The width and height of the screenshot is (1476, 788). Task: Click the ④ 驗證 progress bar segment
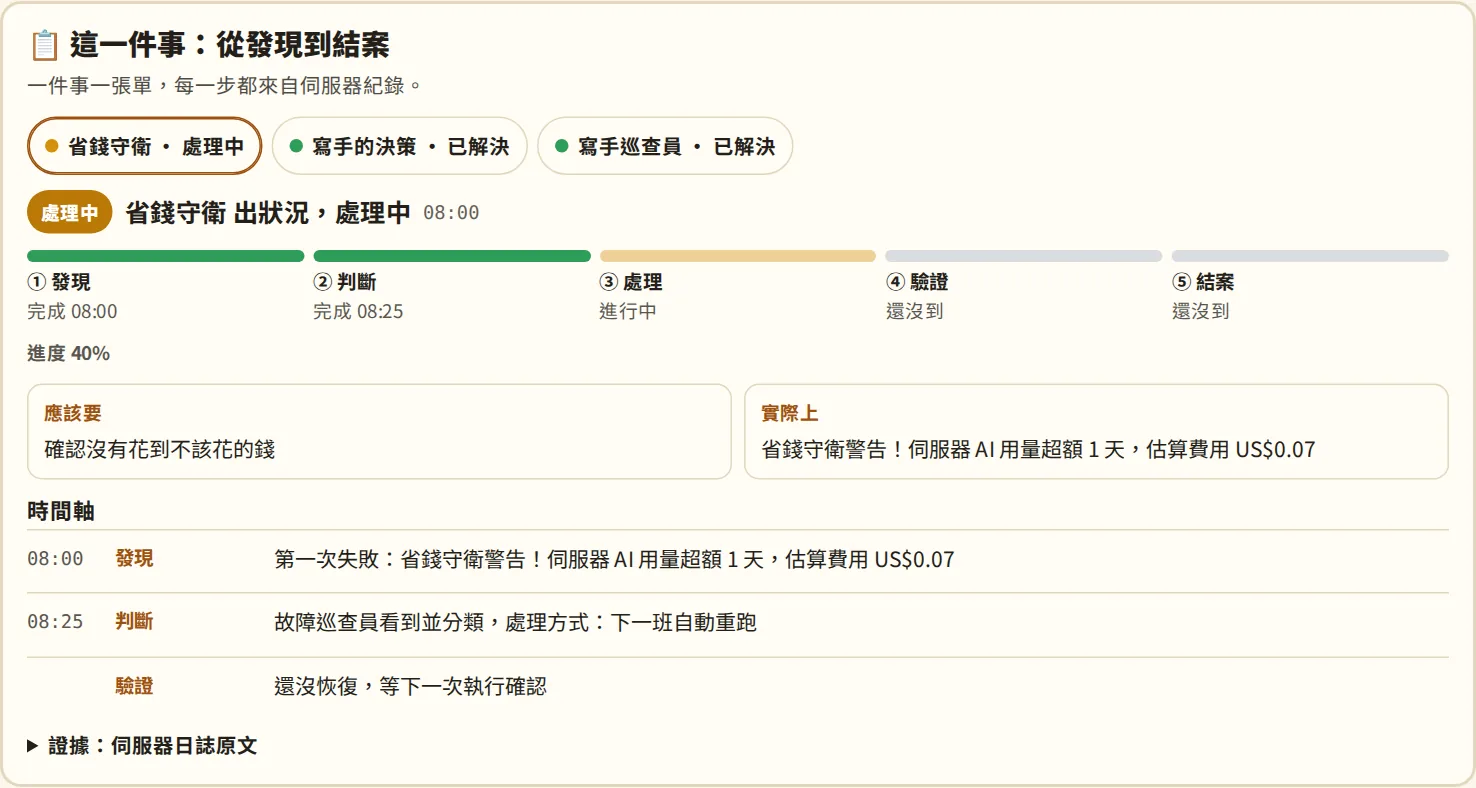(x=1024, y=256)
